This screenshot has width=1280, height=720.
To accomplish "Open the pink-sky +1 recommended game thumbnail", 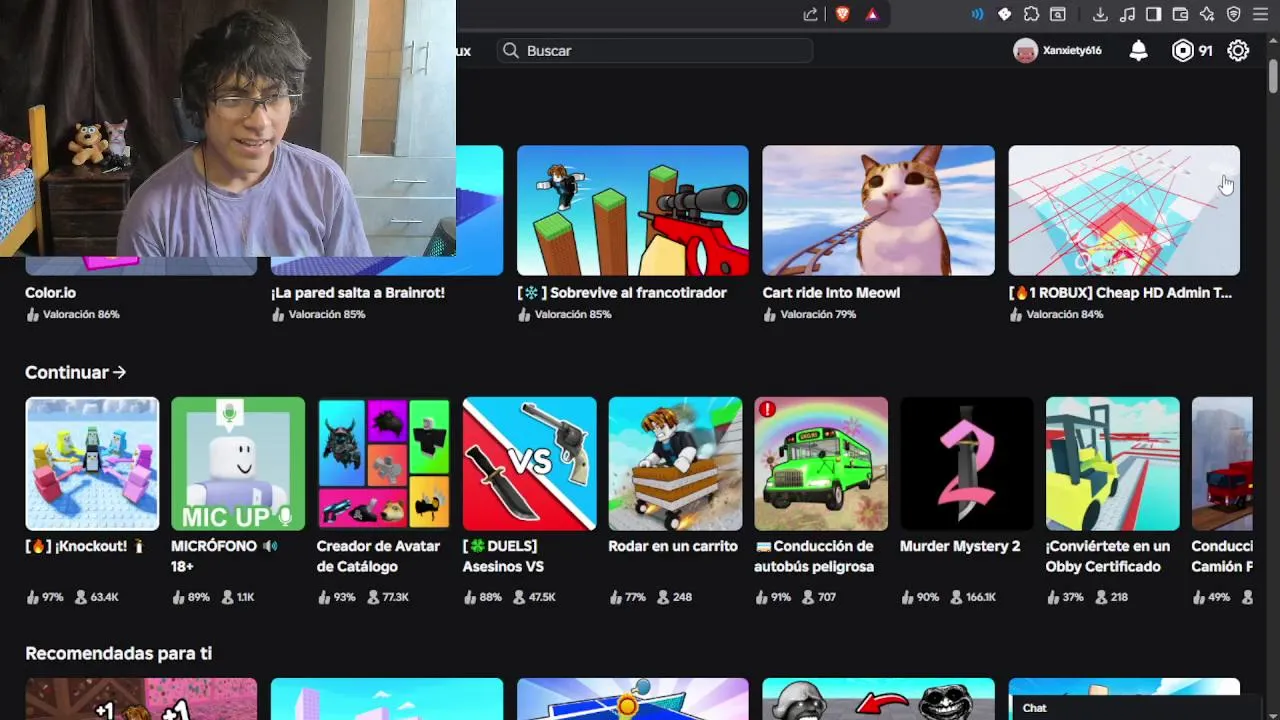I will (141, 699).
